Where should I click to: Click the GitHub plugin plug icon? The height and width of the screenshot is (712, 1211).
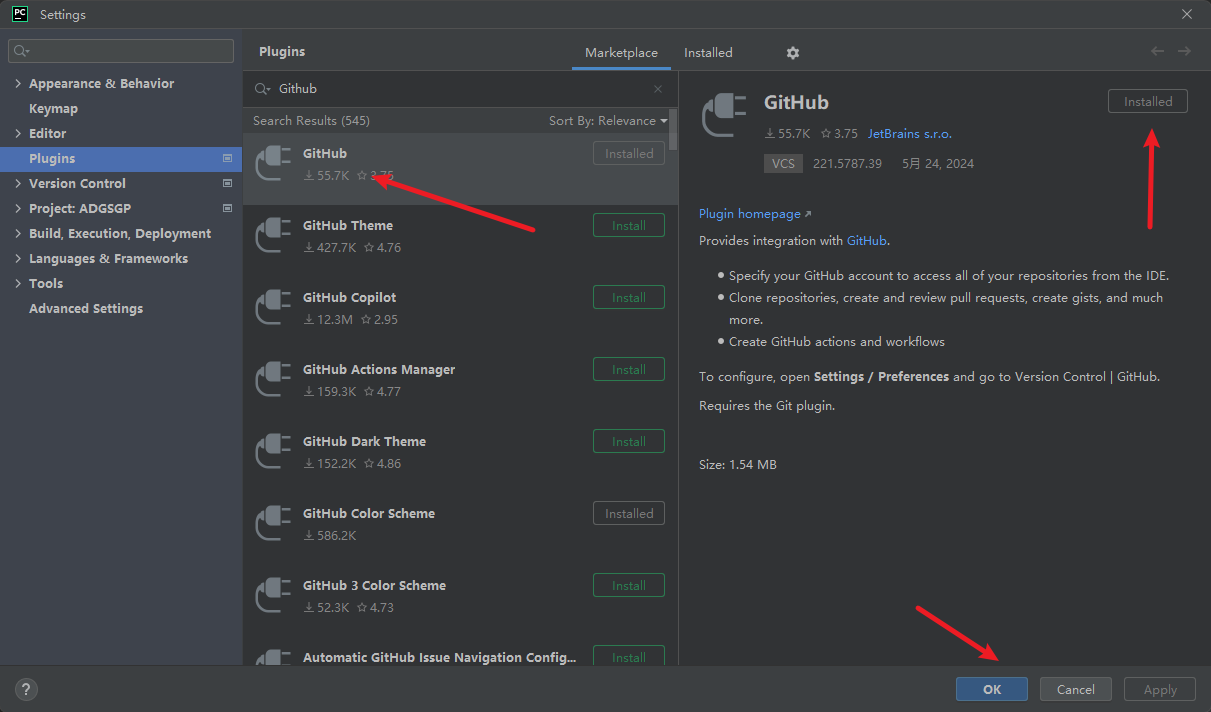coord(273,163)
